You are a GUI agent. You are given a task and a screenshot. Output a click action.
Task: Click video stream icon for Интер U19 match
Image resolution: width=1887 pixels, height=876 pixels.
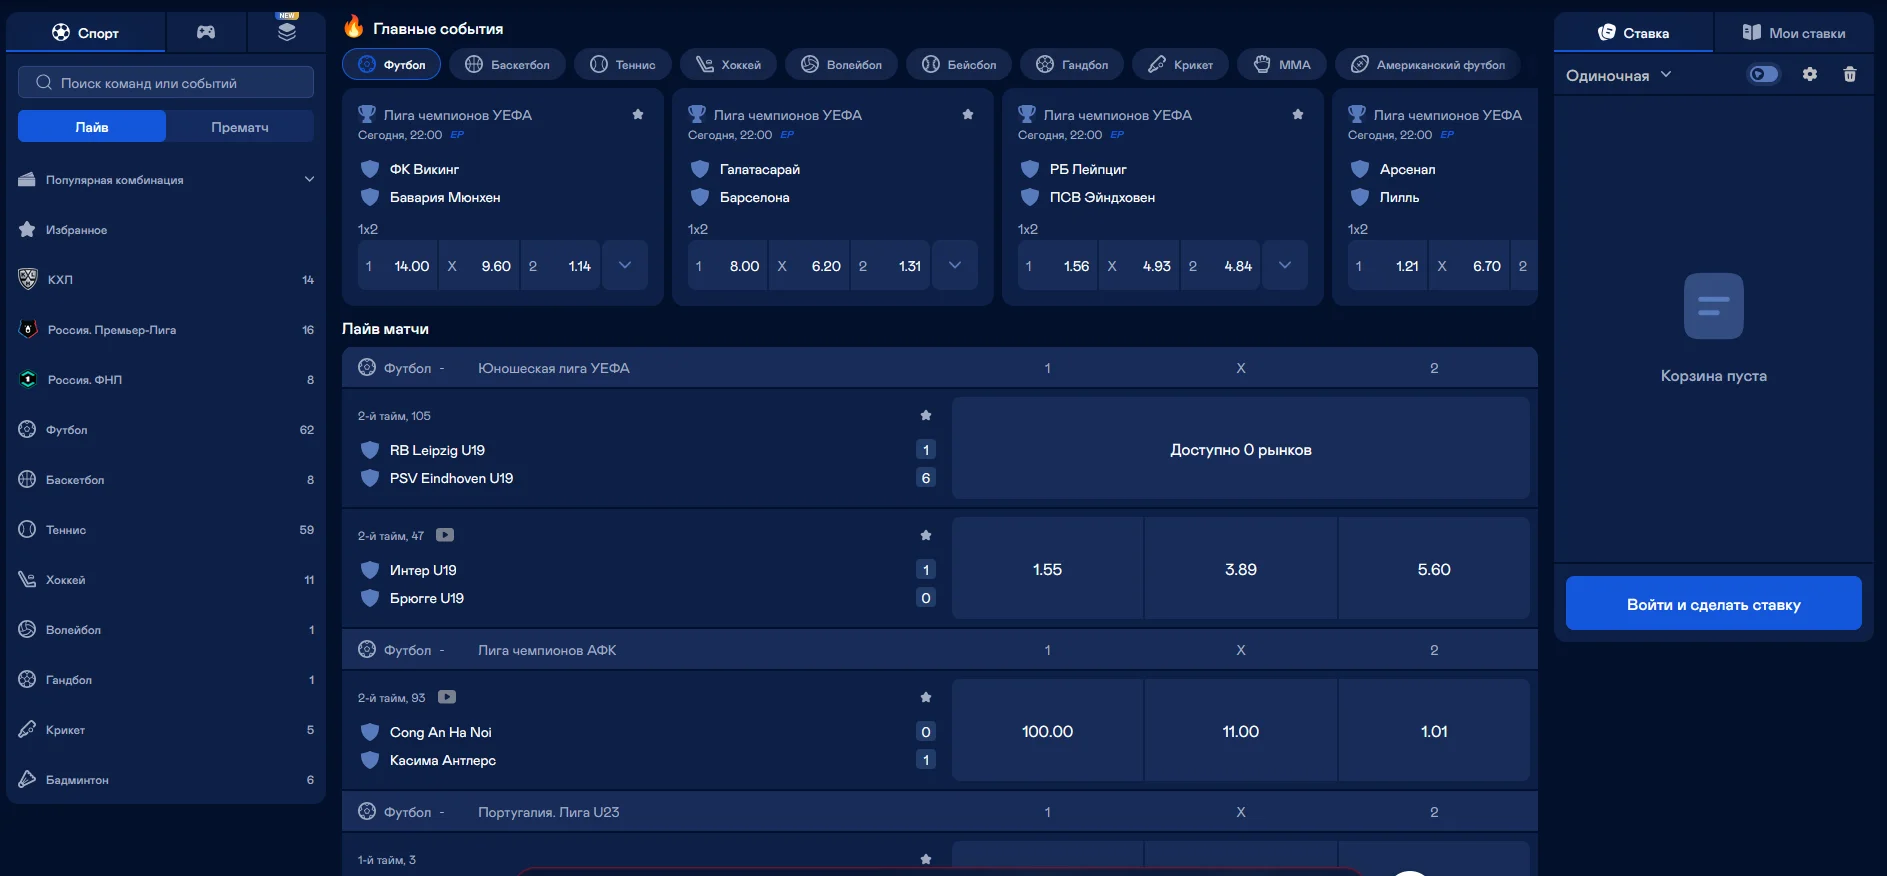pos(445,535)
